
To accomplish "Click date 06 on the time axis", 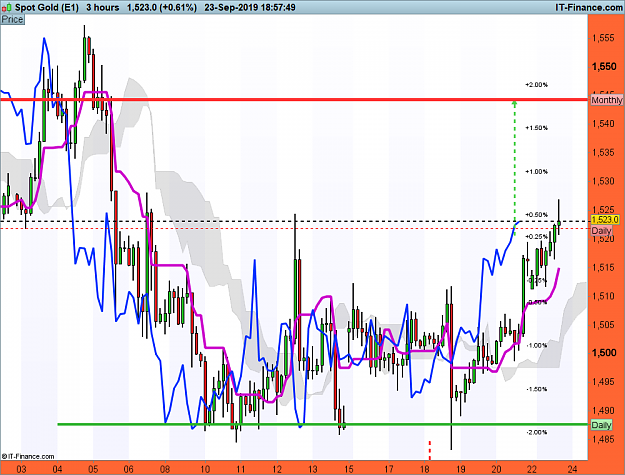I will (129, 469).
